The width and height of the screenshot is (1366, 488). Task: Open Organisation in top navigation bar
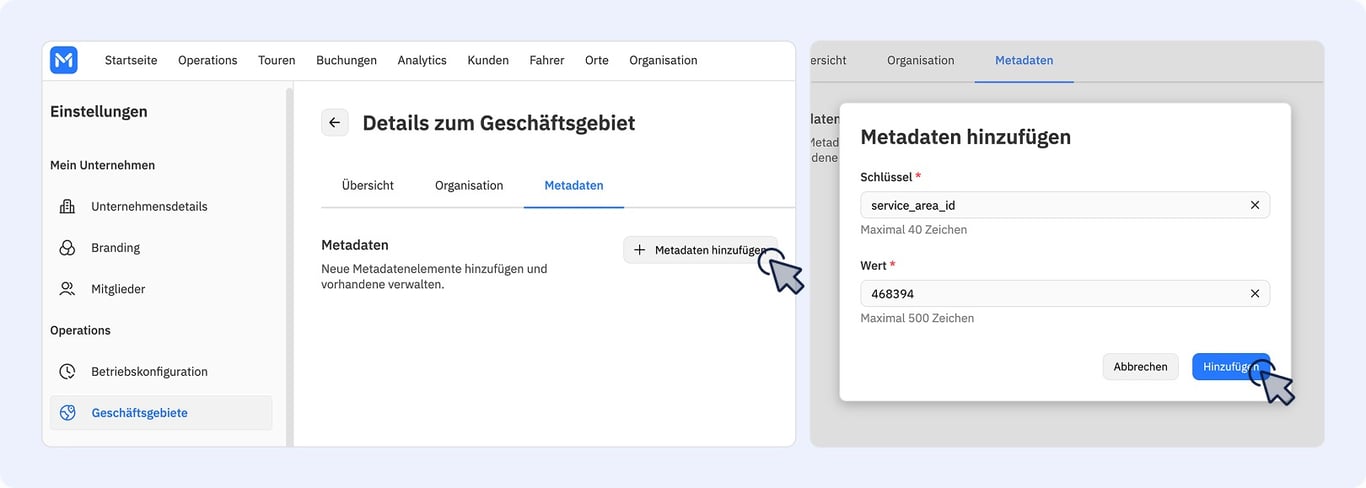pos(663,60)
